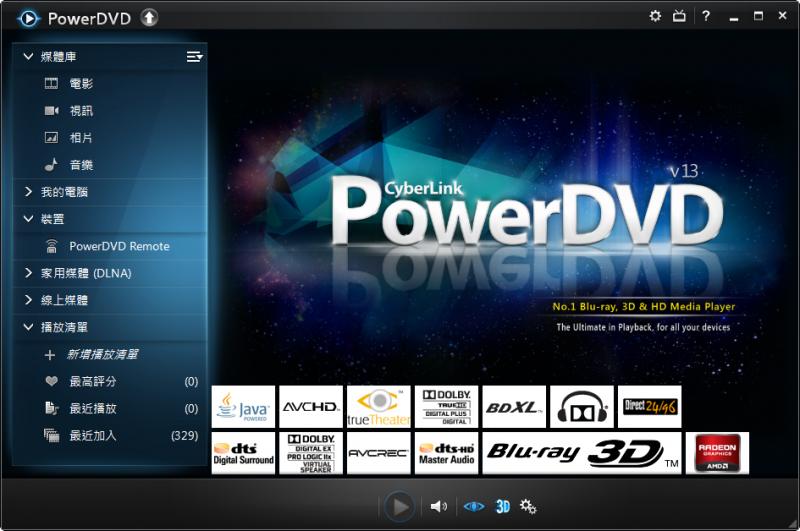Click the trueTheater logo
Screen dimensions: 800x531
379,407
